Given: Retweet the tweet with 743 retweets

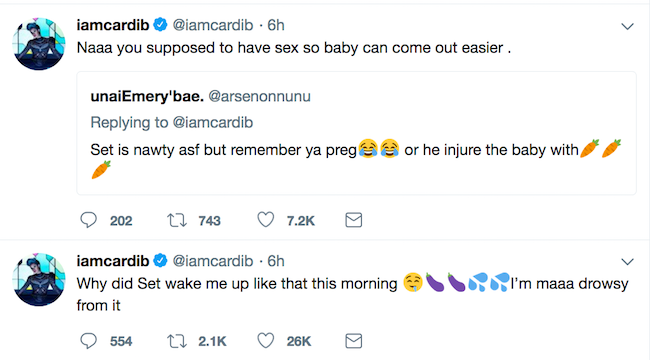Looking at the screenshot, I should pyautogui.click(x=177, y=220).
